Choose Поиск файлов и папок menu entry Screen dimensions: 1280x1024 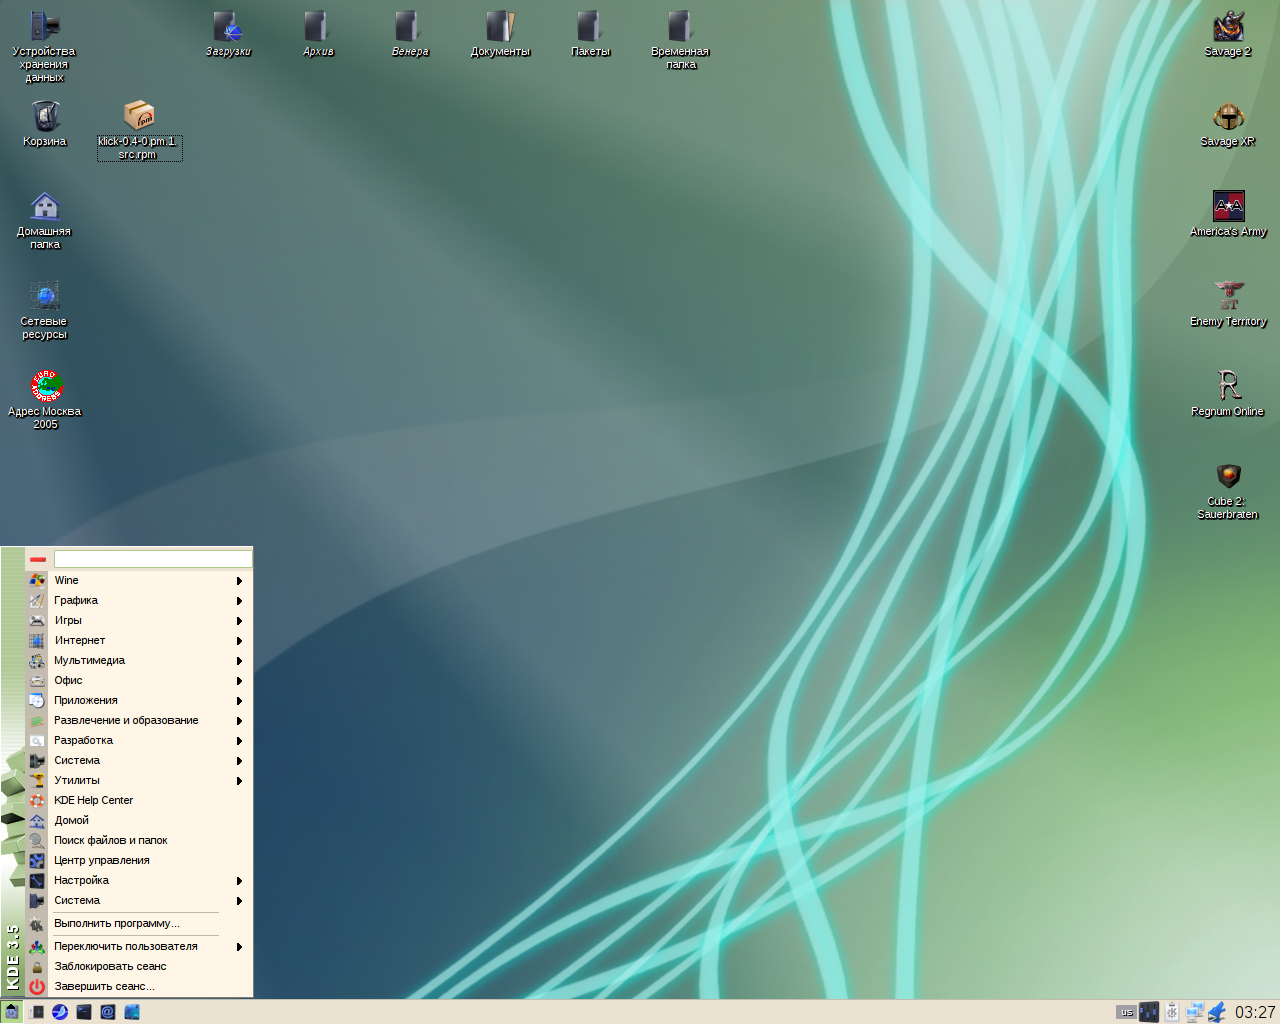110,840
